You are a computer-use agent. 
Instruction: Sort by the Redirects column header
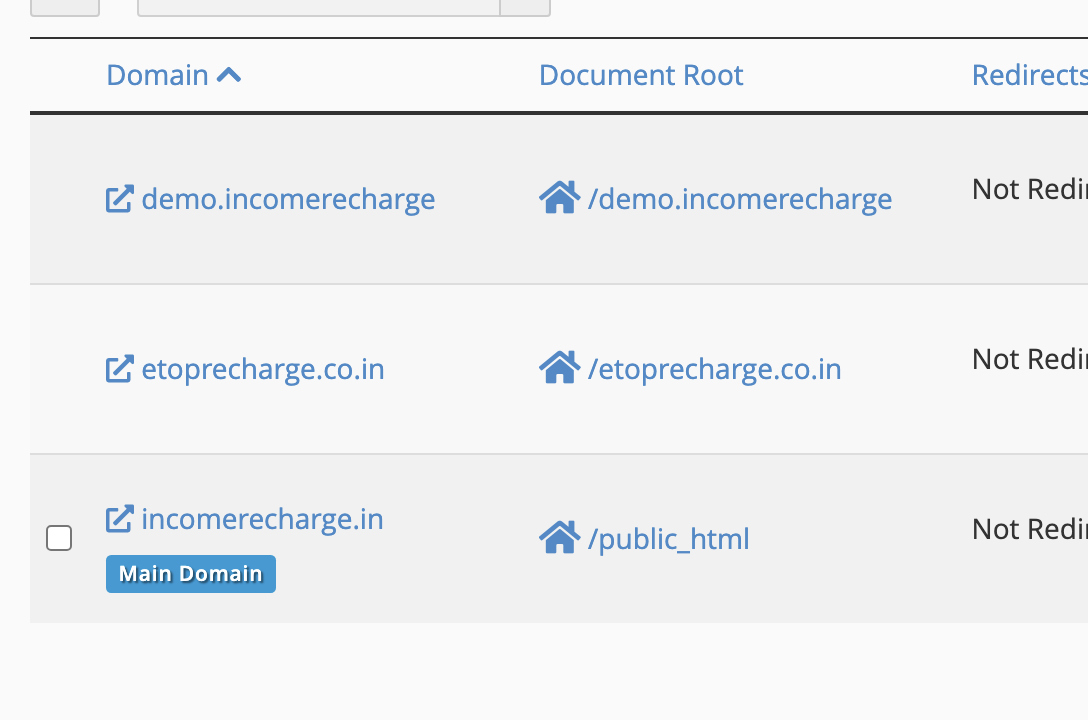[1028, 75]
